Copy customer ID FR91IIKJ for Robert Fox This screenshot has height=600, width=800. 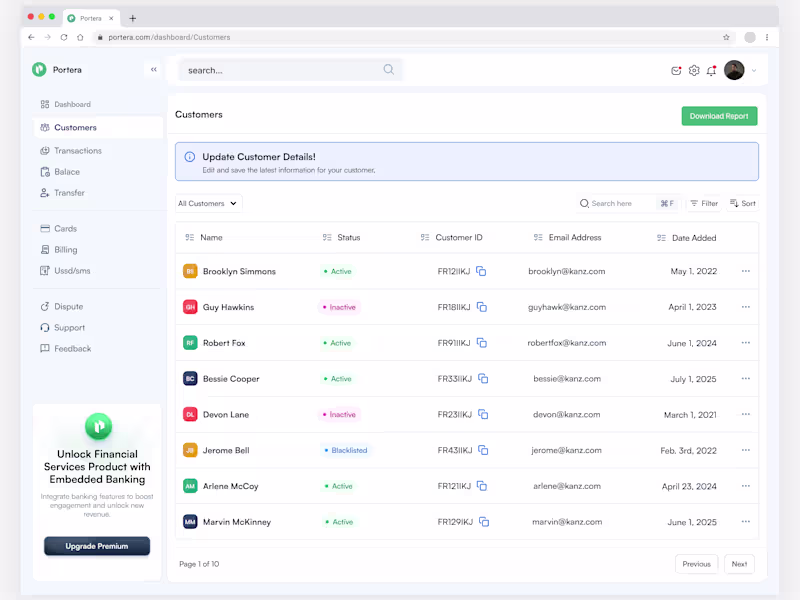pyautogui.click(x=482, y=342)
